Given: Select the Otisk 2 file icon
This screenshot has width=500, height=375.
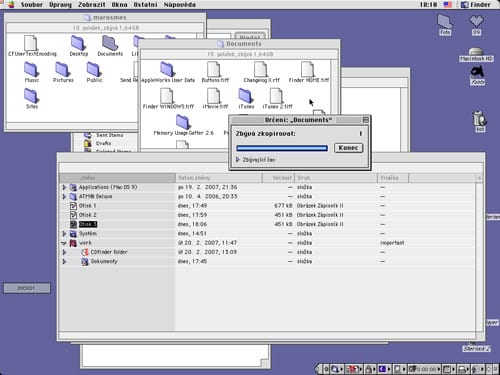Looking at the screenshot, I should pyautogui.click(x=73, y=215).
